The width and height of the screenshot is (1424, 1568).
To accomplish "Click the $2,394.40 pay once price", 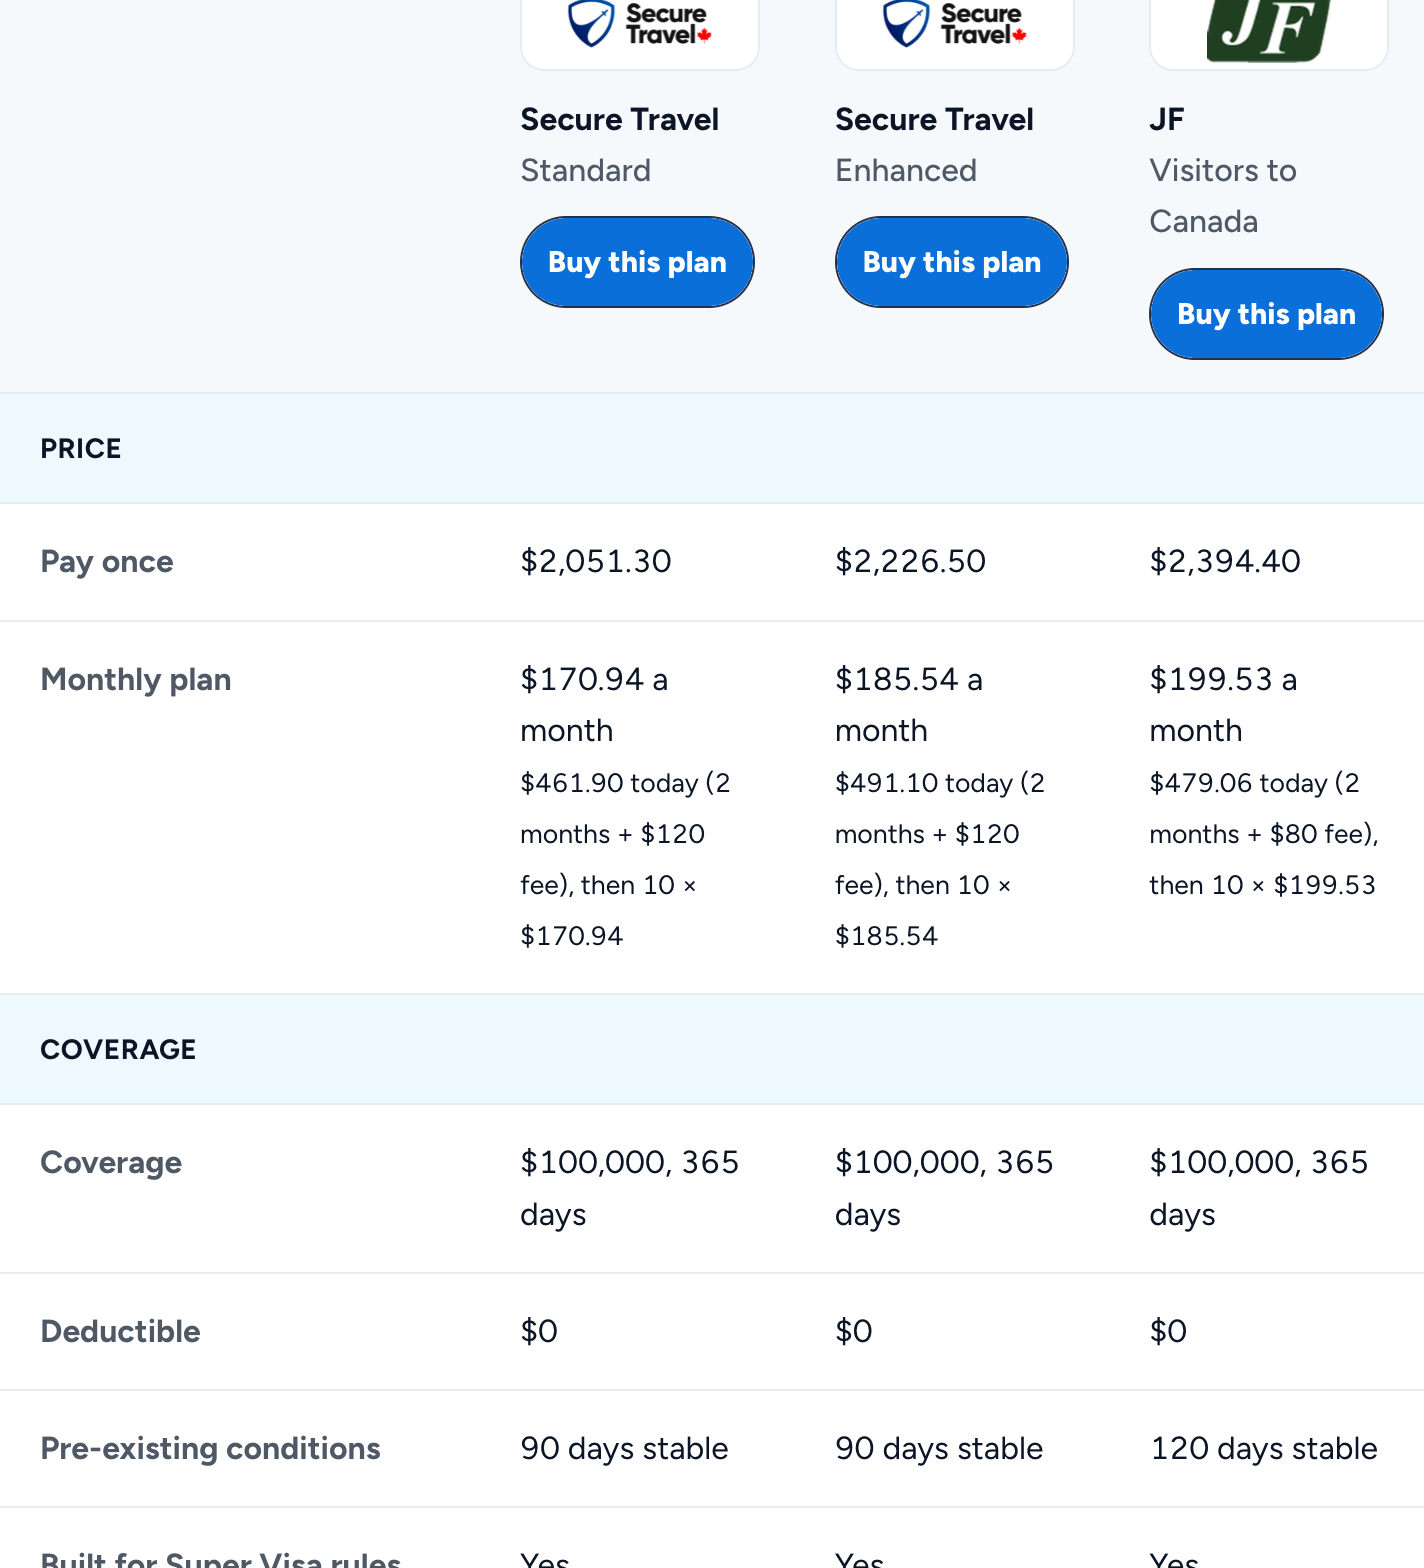I will click(x=1225, y=561).
